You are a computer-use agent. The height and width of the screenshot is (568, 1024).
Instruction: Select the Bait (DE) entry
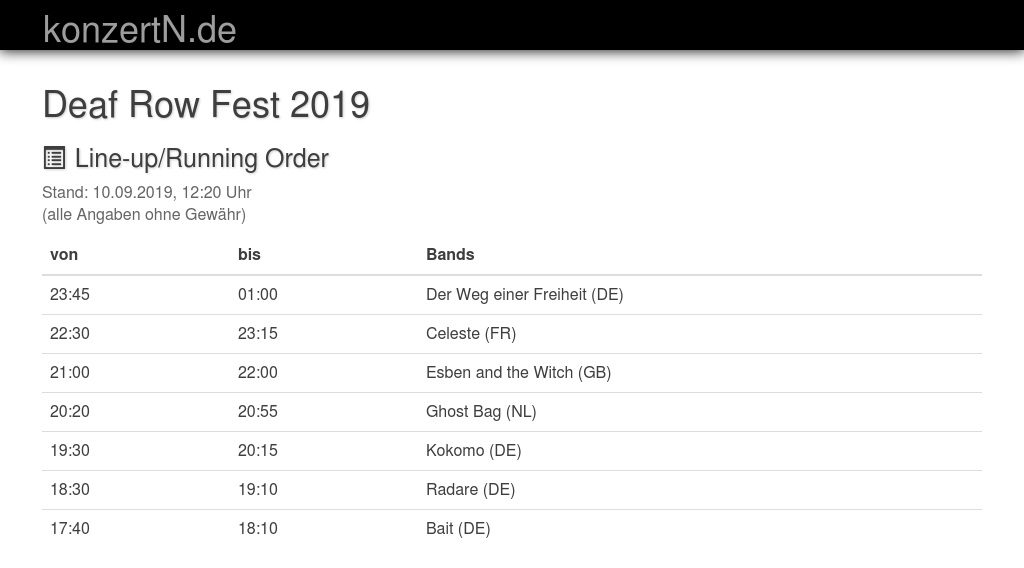tap(458, 528)
